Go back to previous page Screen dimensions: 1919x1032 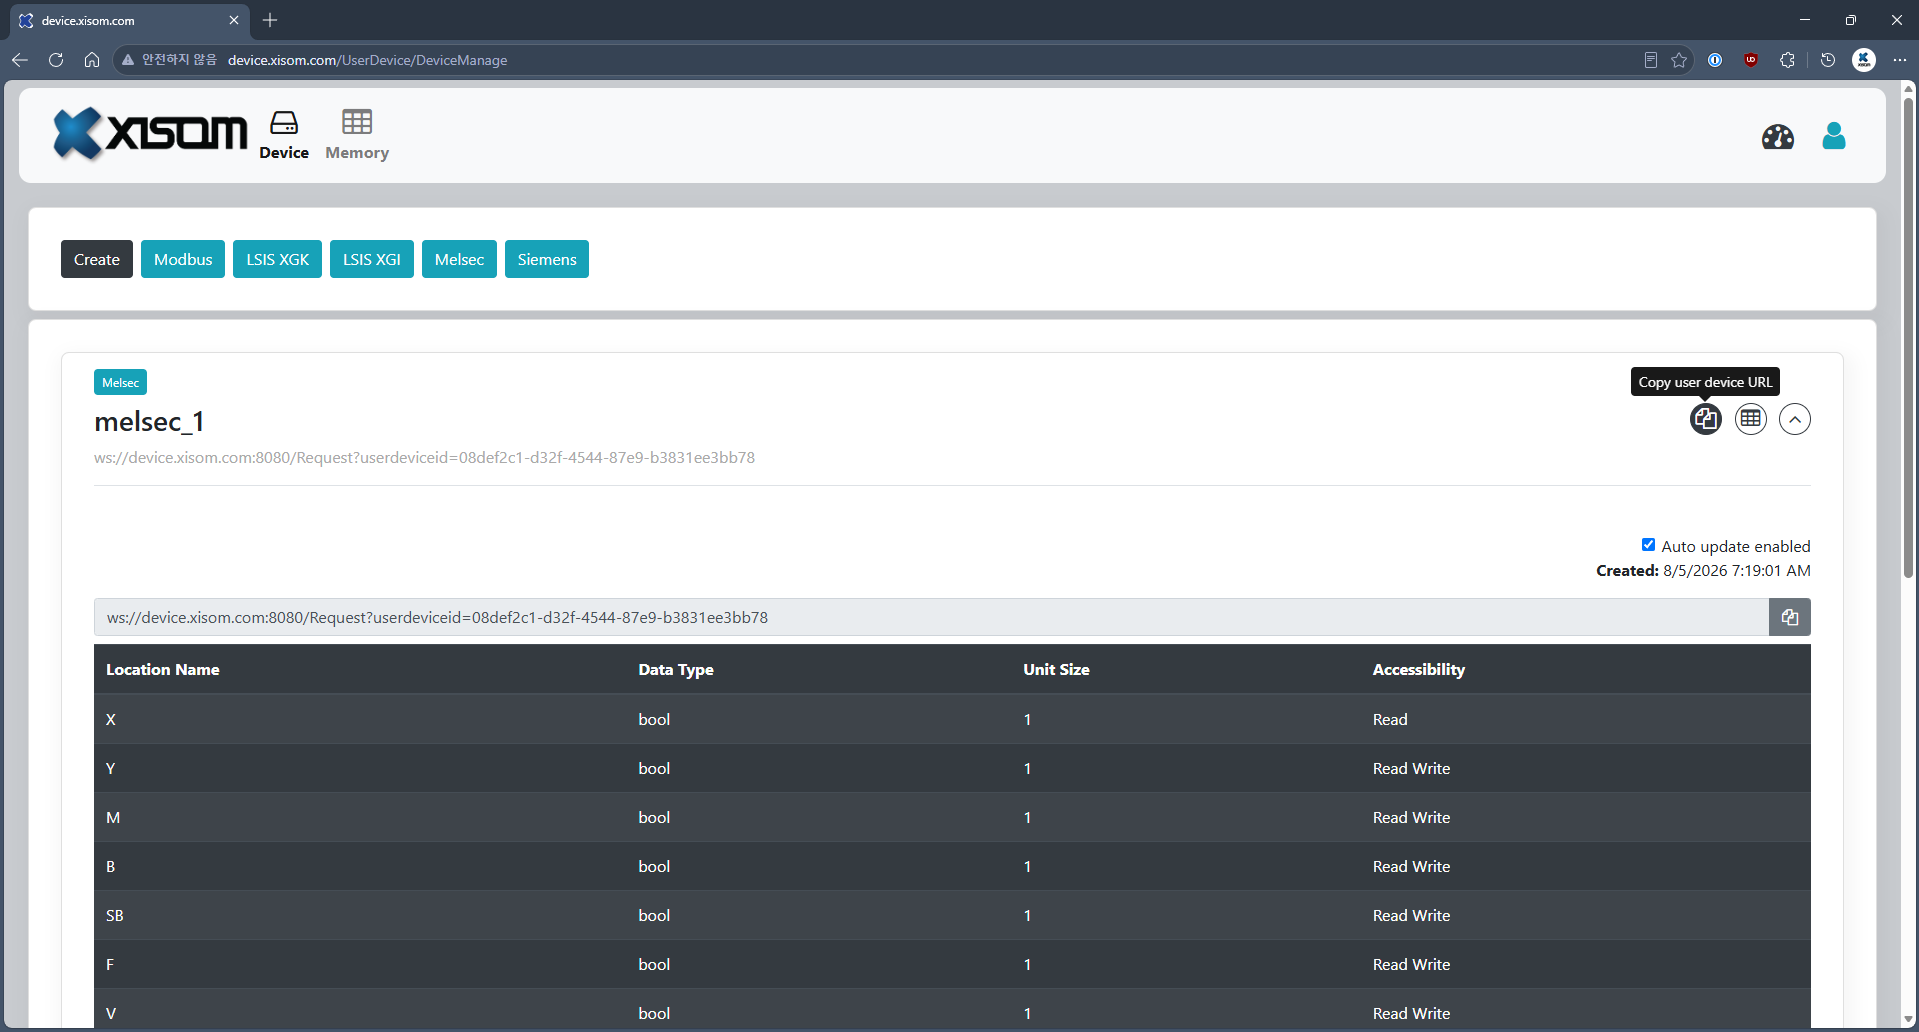click(20, 60)
